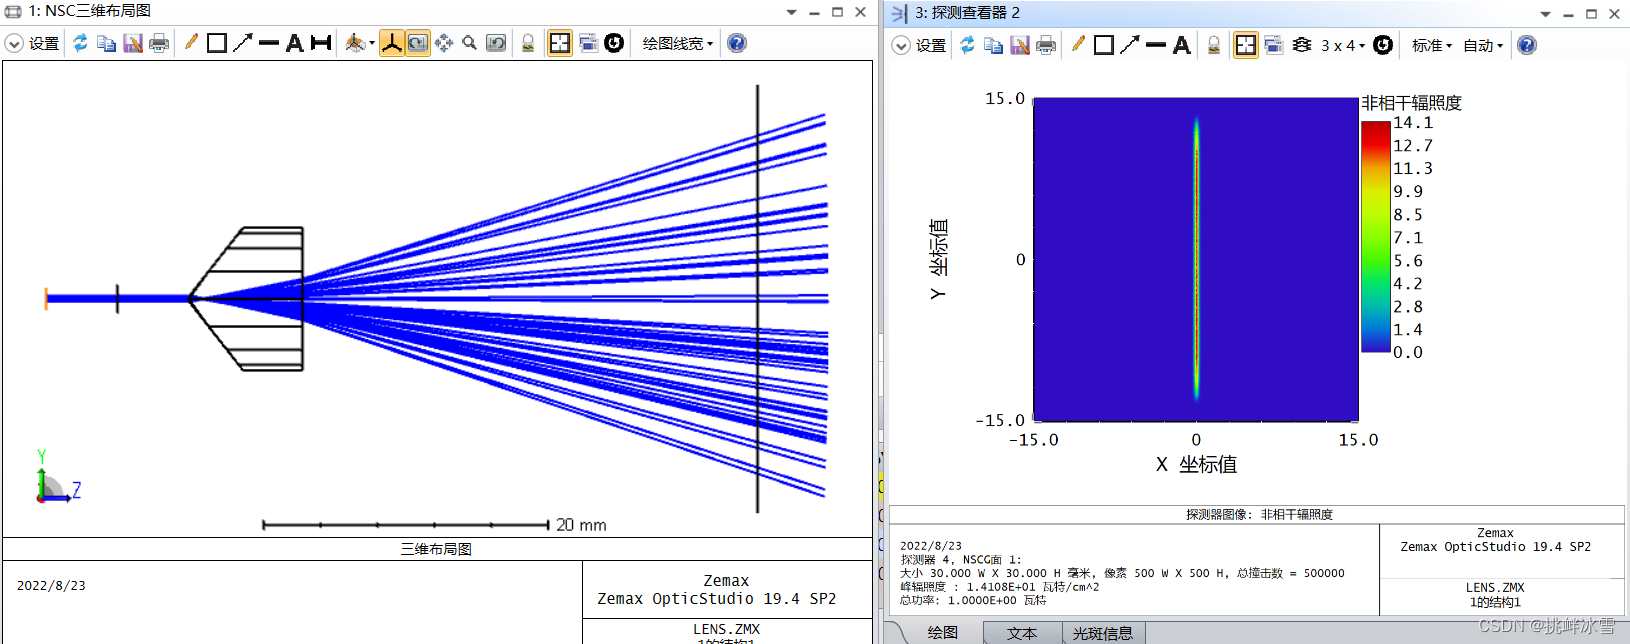
Task: Open 设置 in NSC 3D layout window
Action: (44, 44)
